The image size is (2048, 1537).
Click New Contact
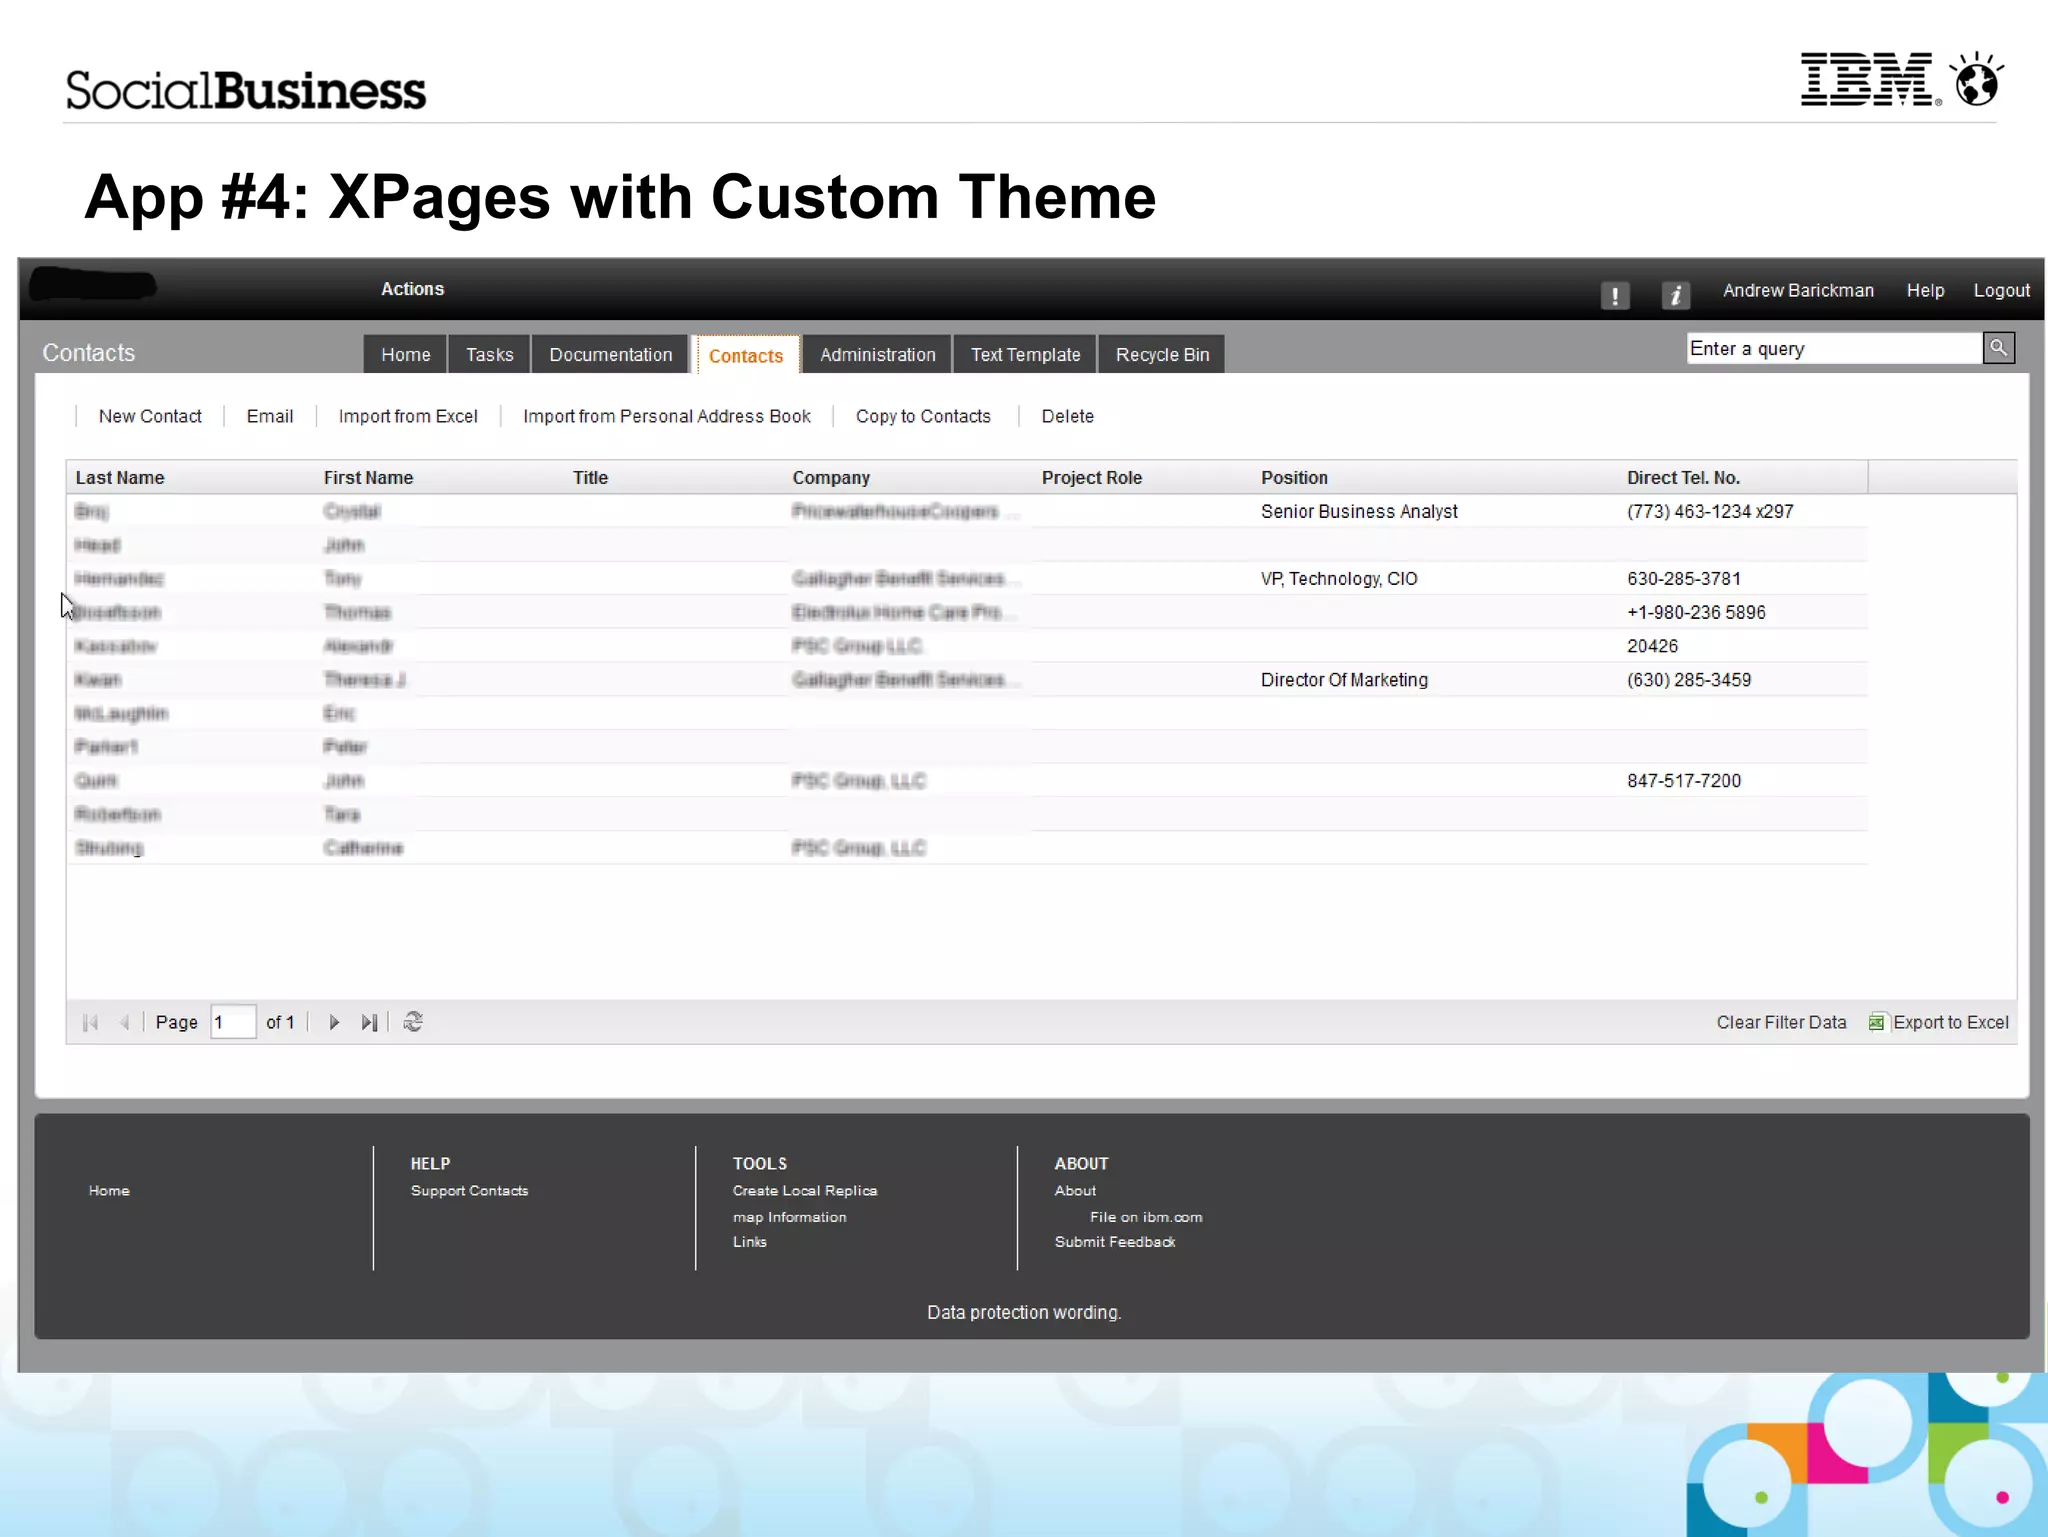pos(150,416)
